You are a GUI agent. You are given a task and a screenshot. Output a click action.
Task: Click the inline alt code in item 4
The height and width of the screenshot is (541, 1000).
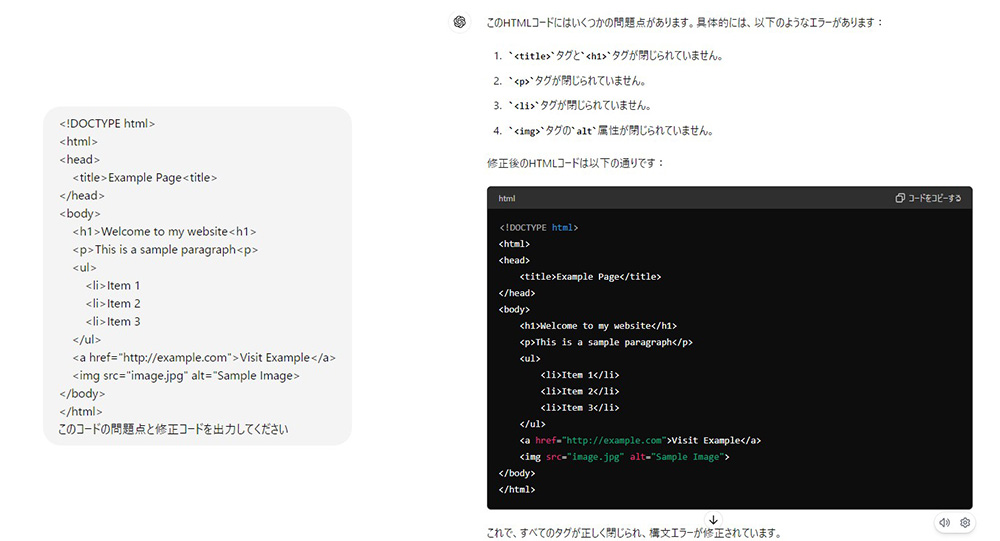tap(584, 131)
